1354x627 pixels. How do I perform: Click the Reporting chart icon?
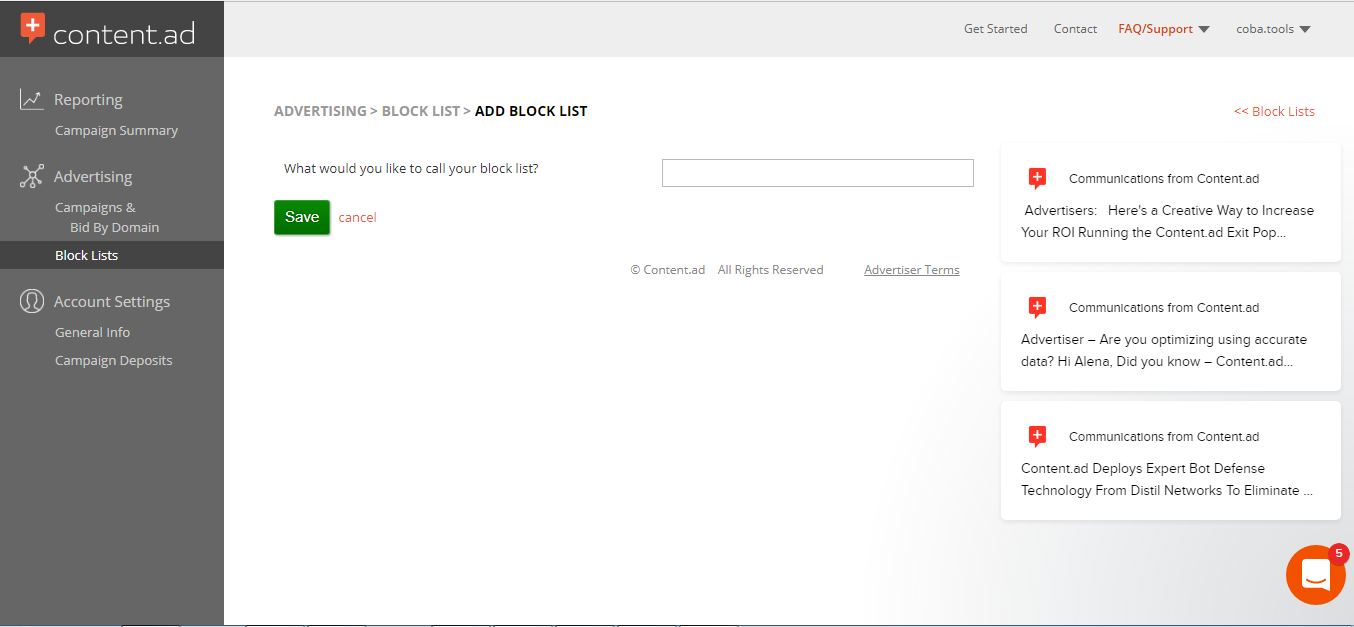32,99
